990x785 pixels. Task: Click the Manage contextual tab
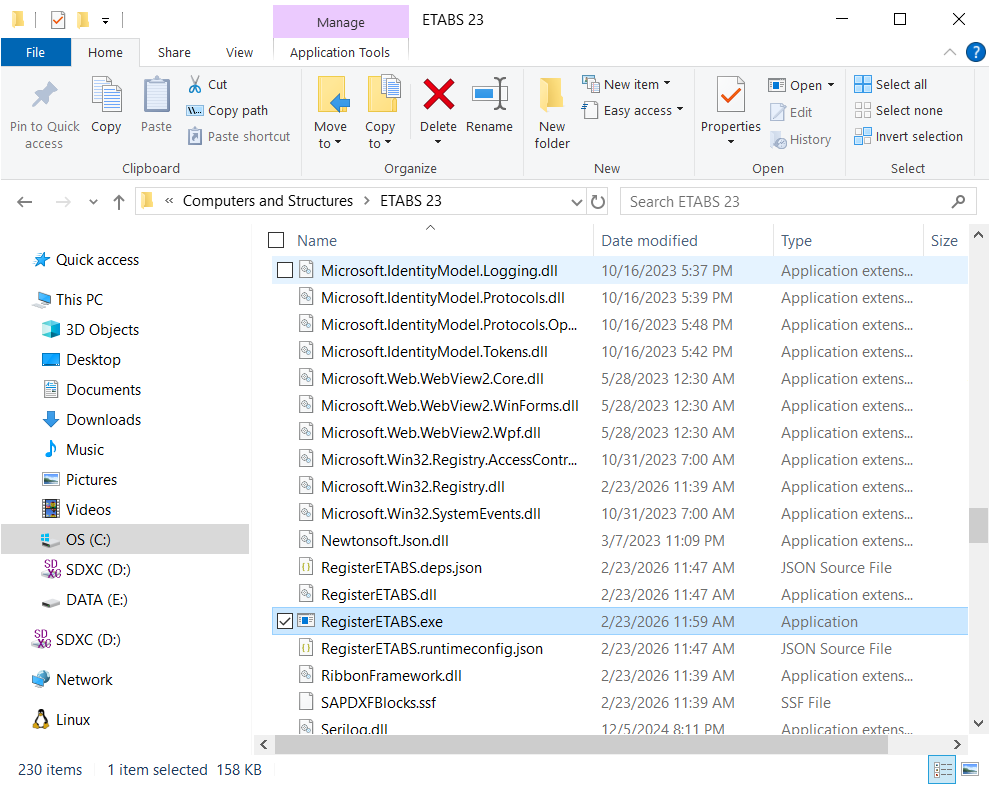[x=340, y=22]
